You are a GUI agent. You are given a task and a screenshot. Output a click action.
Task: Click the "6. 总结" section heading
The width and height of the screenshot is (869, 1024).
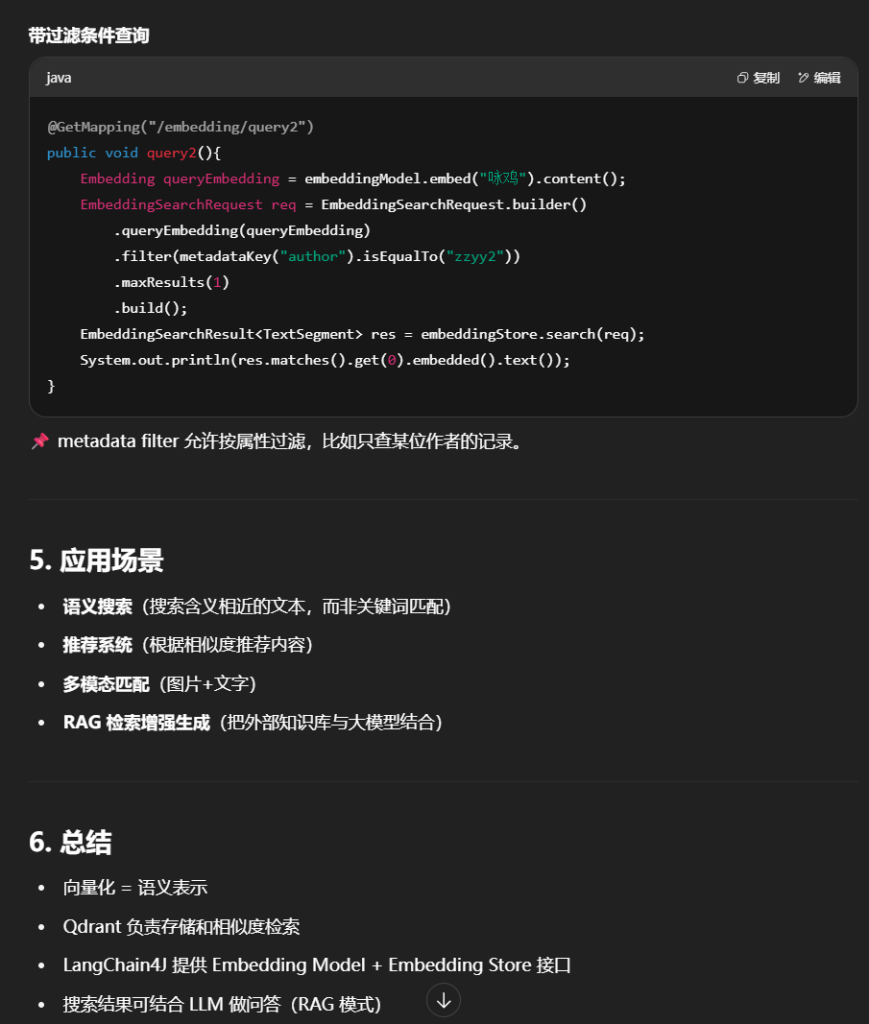[x=71, y=842]
